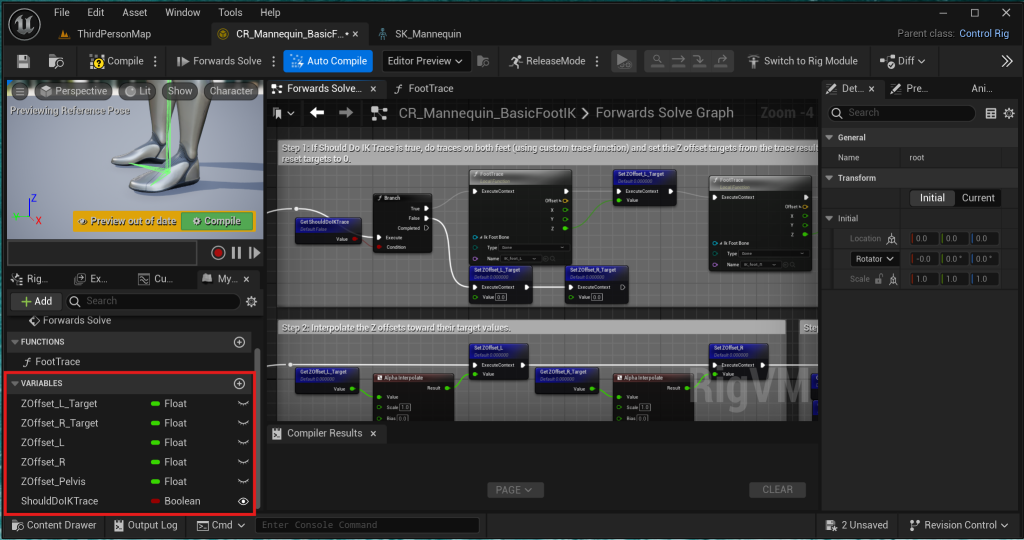Open the Tools menu
This screenshot has height=540, width=1024.
230,12
